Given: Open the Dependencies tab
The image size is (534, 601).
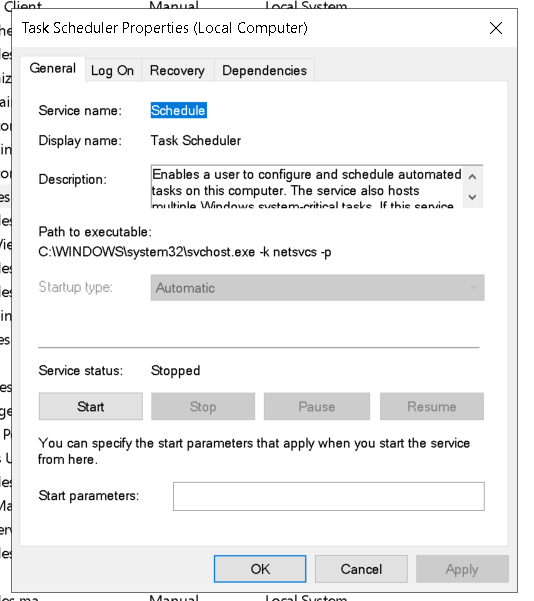Looking at the screenshot, I should pyautogui.click(x=265, y=71).
